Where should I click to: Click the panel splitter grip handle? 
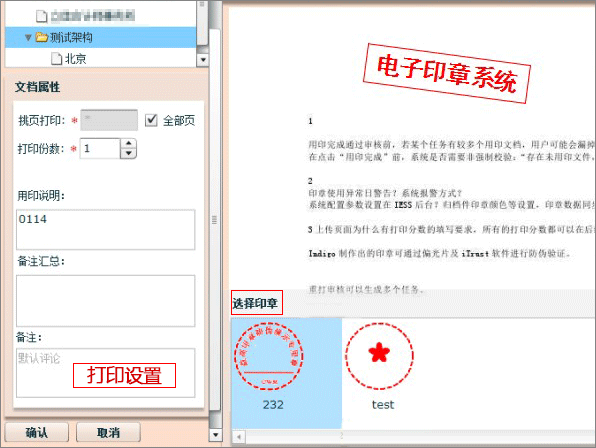tap(214, 220)
